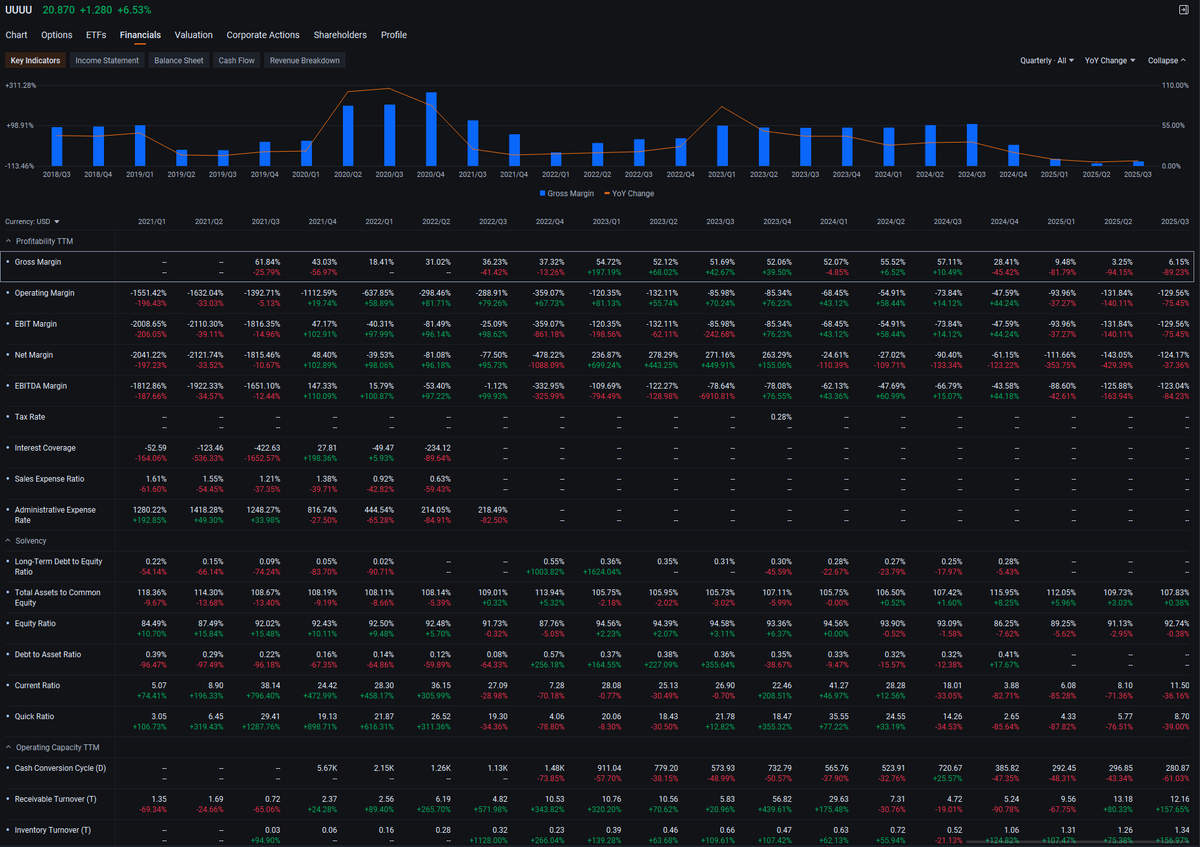Open the YoY Change dropdown
This screenshot has width=1200, height=847.
1110,60
